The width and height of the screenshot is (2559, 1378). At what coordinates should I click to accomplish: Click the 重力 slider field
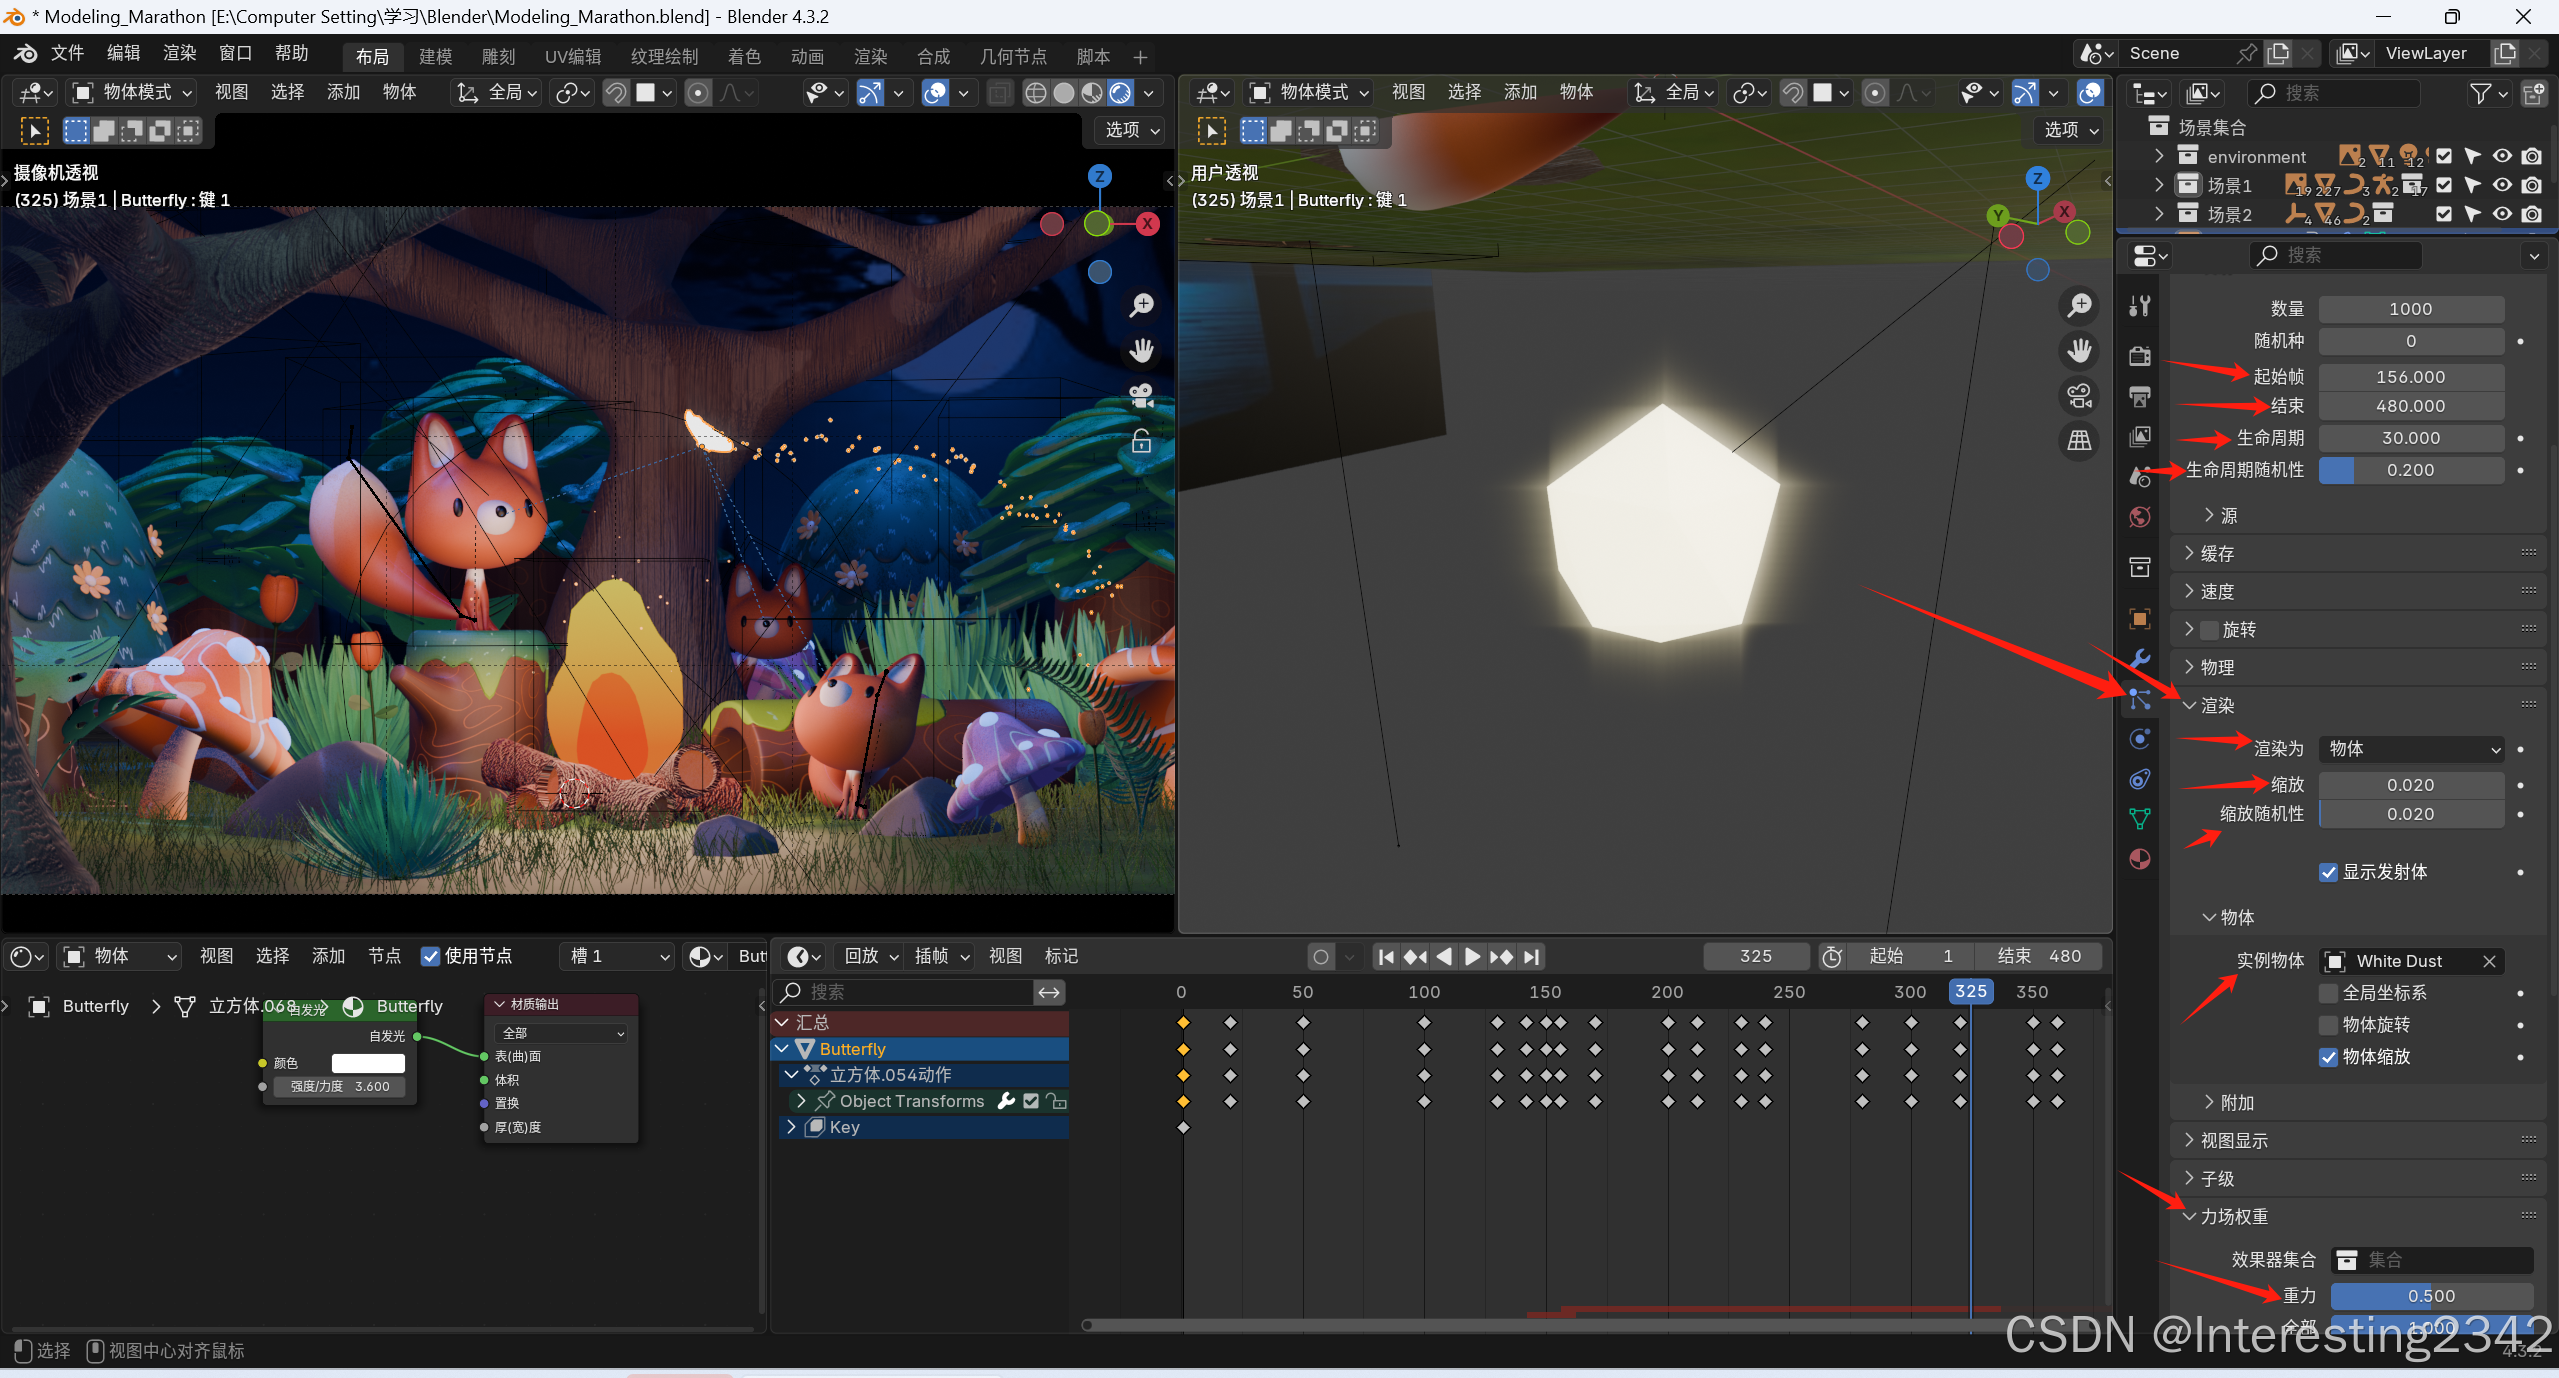[x=2430, y=1296]
